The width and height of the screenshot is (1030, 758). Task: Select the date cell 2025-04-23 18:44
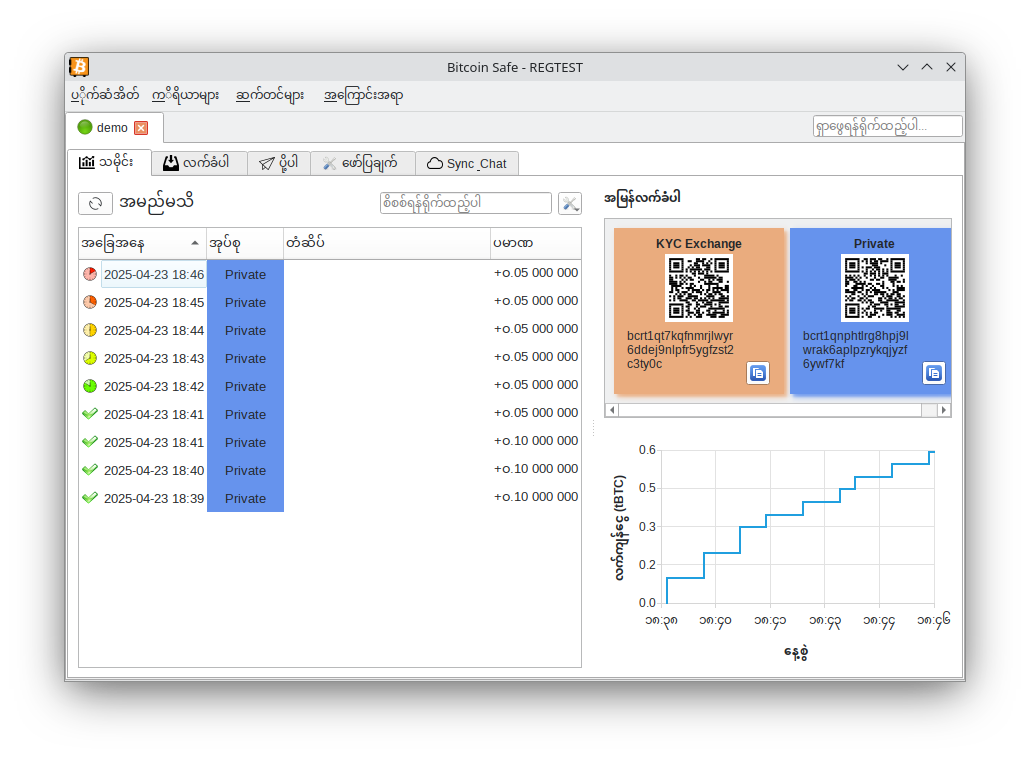pyautogui.click(x=154, y=330)
